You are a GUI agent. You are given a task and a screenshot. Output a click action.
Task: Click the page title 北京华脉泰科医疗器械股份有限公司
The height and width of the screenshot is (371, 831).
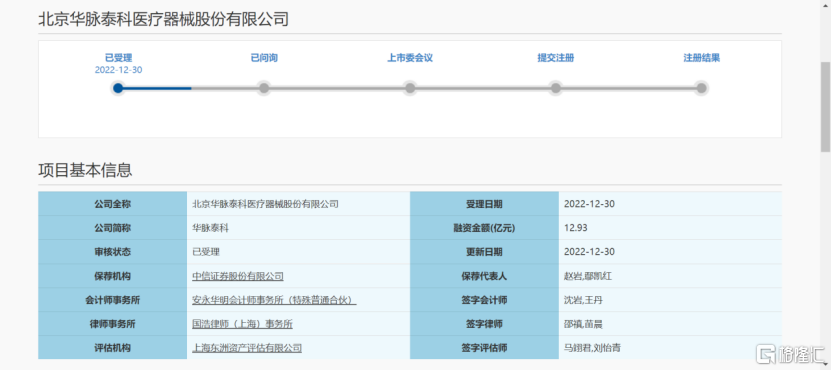coord(163,20)
